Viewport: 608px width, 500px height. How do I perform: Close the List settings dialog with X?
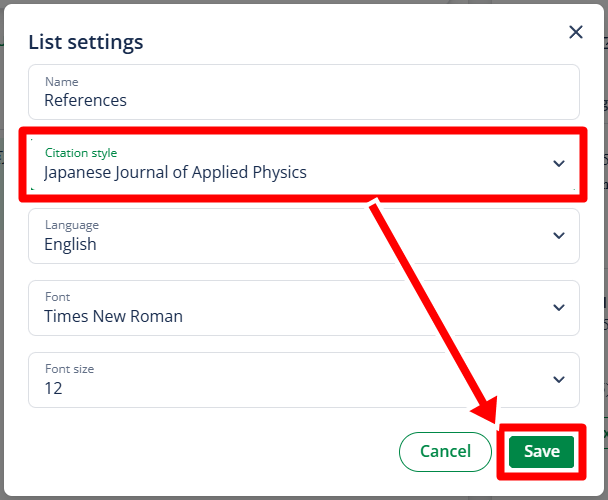[x=576, y=32]
